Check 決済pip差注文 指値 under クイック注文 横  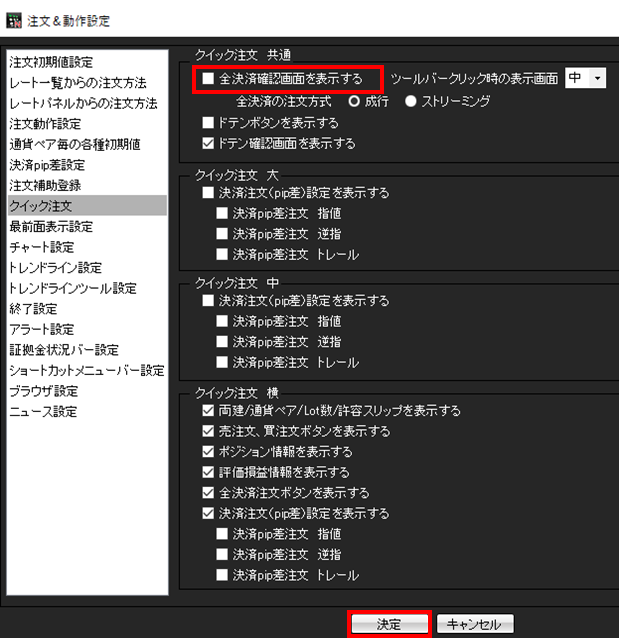click(x=222, y=534)
